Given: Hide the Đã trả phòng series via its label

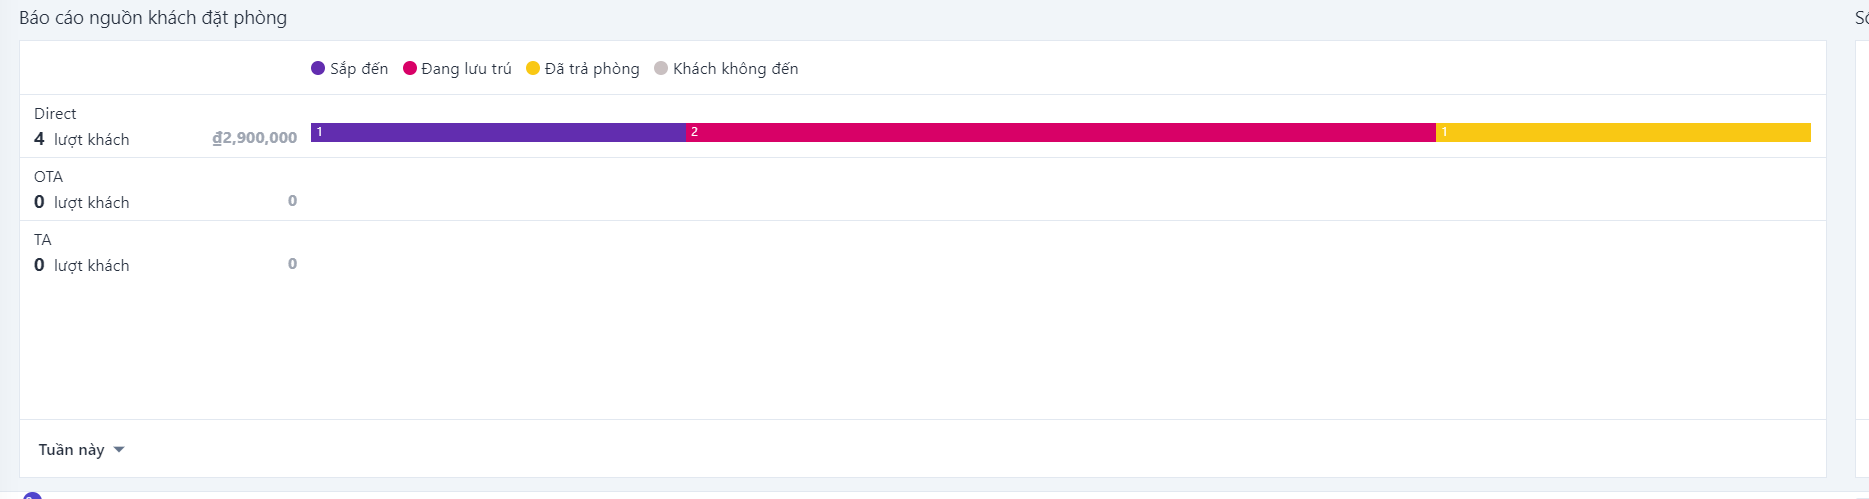Looking at the screenshot, I should [x=592, y=69].
